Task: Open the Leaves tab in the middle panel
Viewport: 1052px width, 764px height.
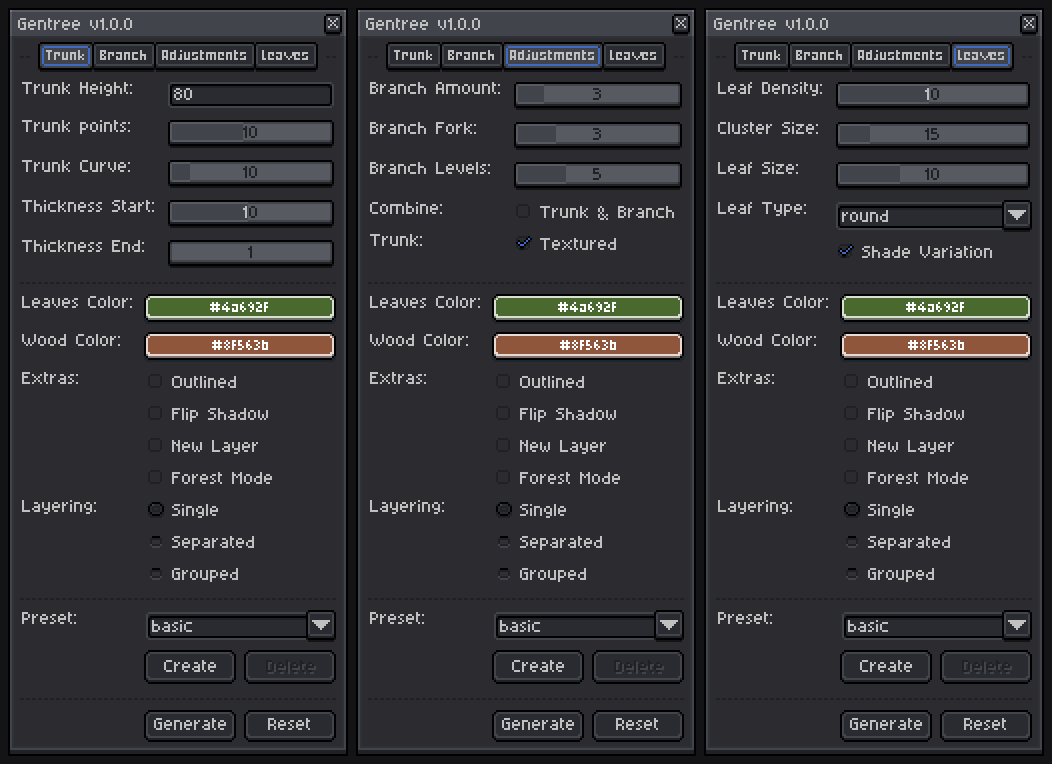Action: [x=632, y=56]
